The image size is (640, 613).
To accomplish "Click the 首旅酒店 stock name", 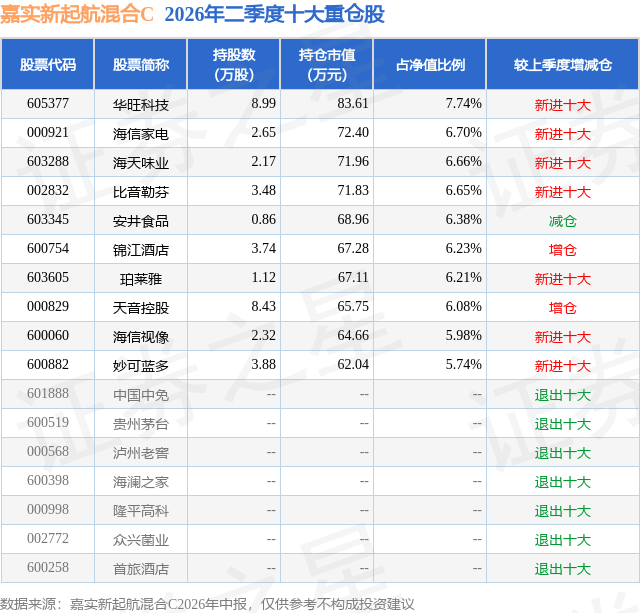I will click(141, 569).
